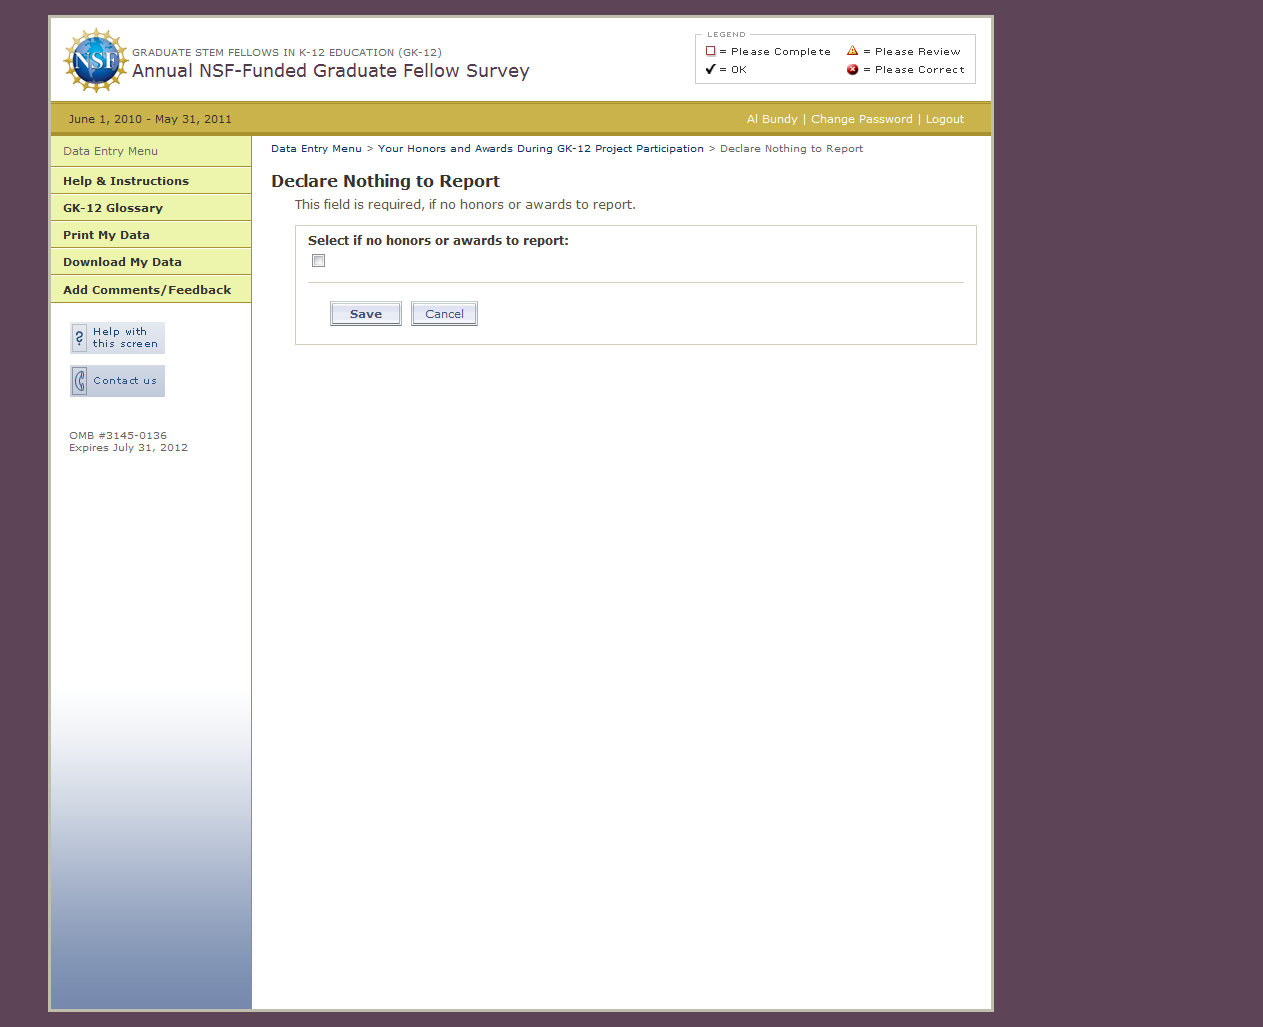The image size is (1263, 1027).
Task: Go to Your Honors and Awards breadcrumb
Action: [x=540, y=149]
